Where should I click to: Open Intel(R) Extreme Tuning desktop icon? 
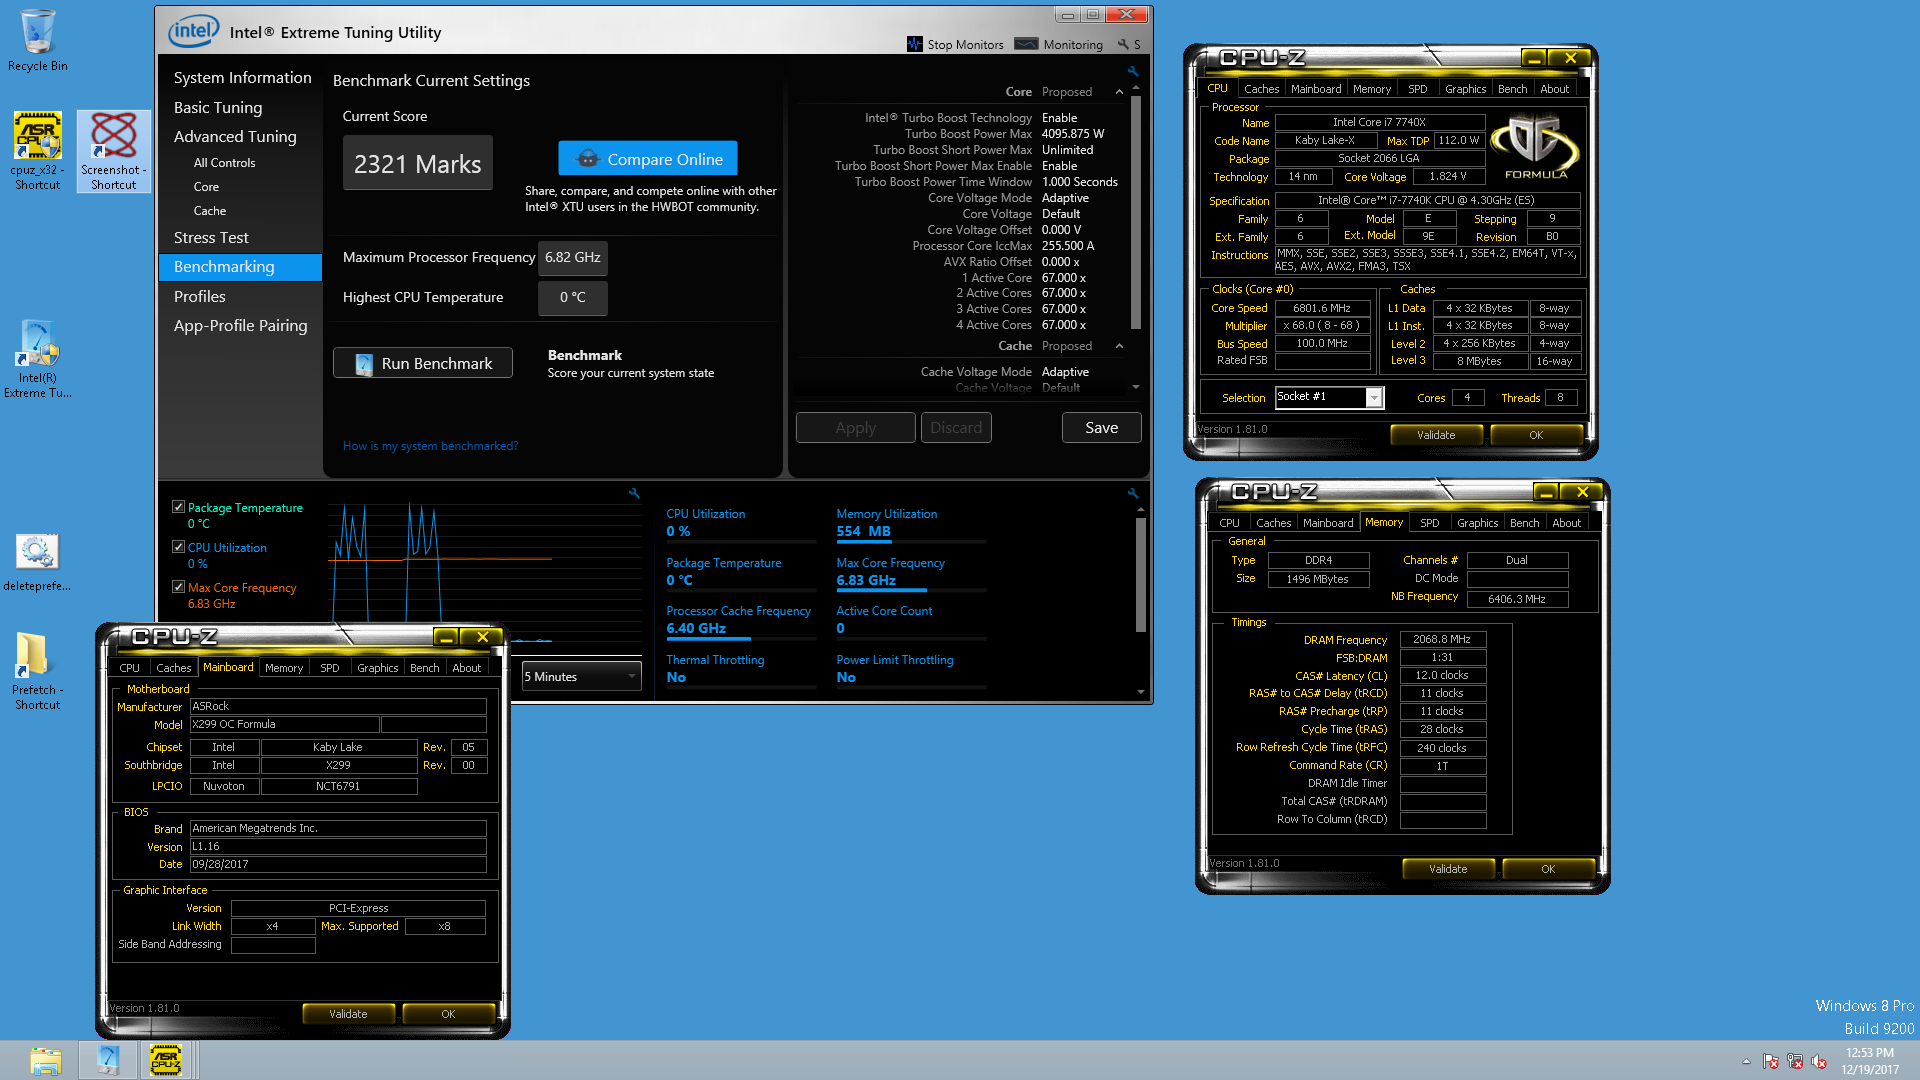pos(37,358)
